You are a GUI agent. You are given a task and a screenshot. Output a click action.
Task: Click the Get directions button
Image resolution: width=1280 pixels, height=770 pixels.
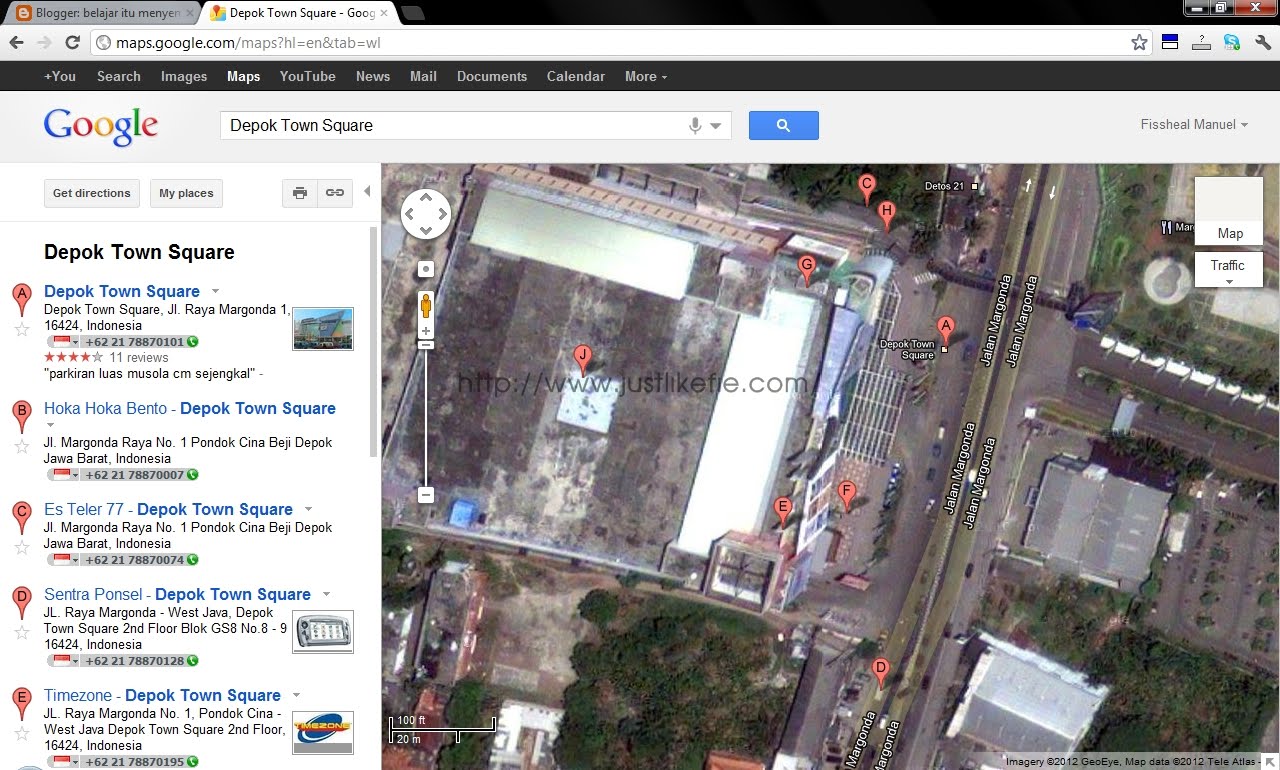click(92, 193)
